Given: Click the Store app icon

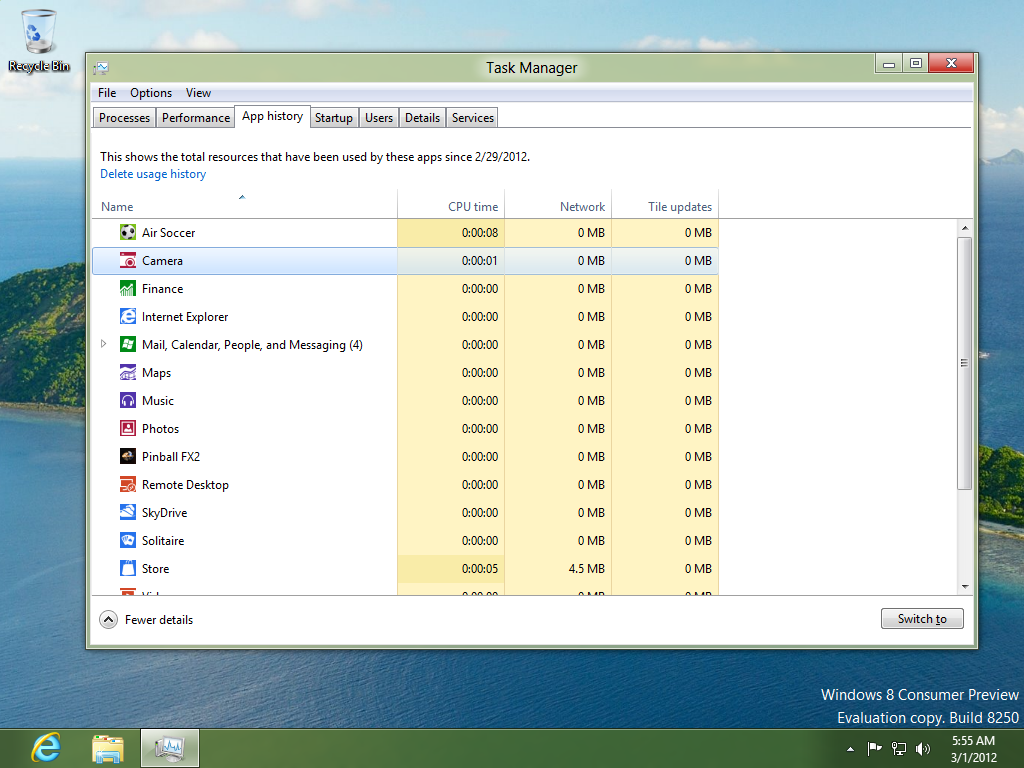Looking at the screenshot, I should [x=127, y=568].
